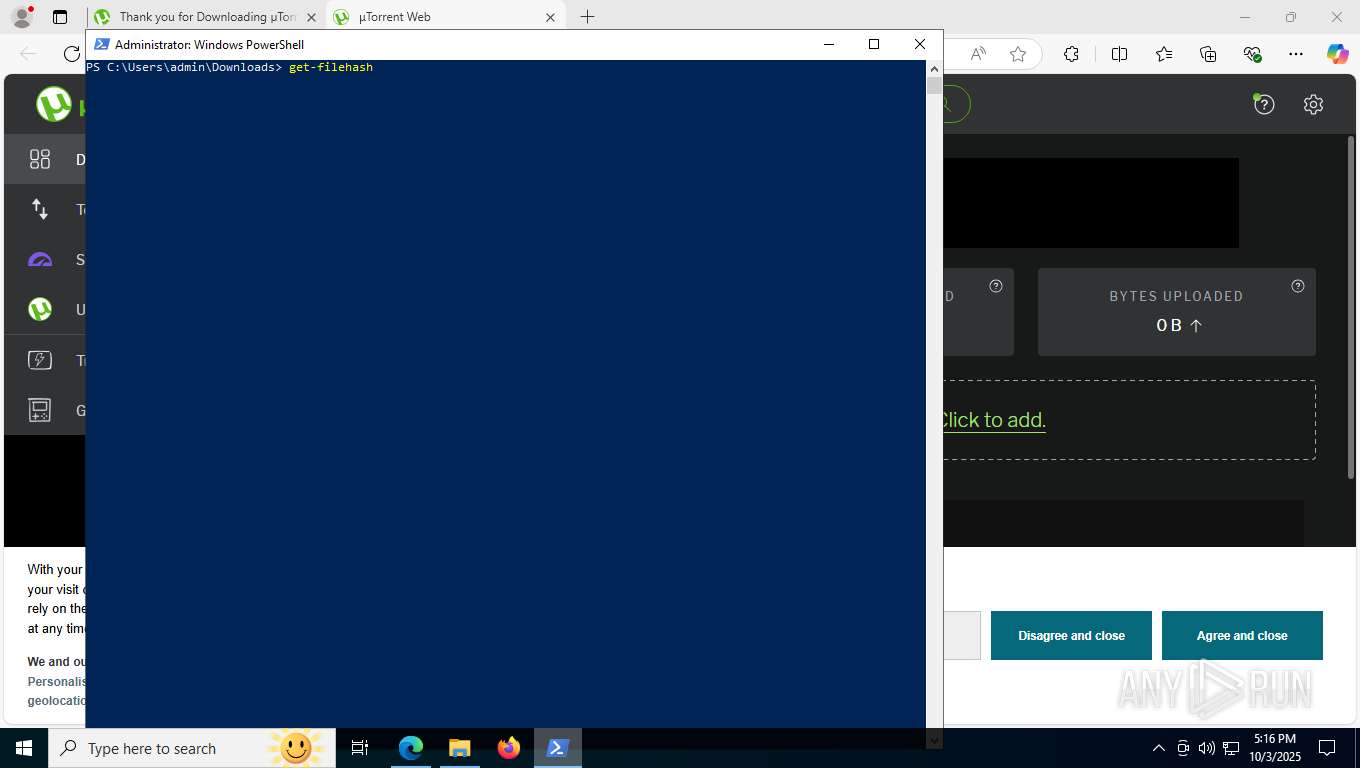Open the network icon in system tray
The image size is (1360, 768).
point(1229,748)
